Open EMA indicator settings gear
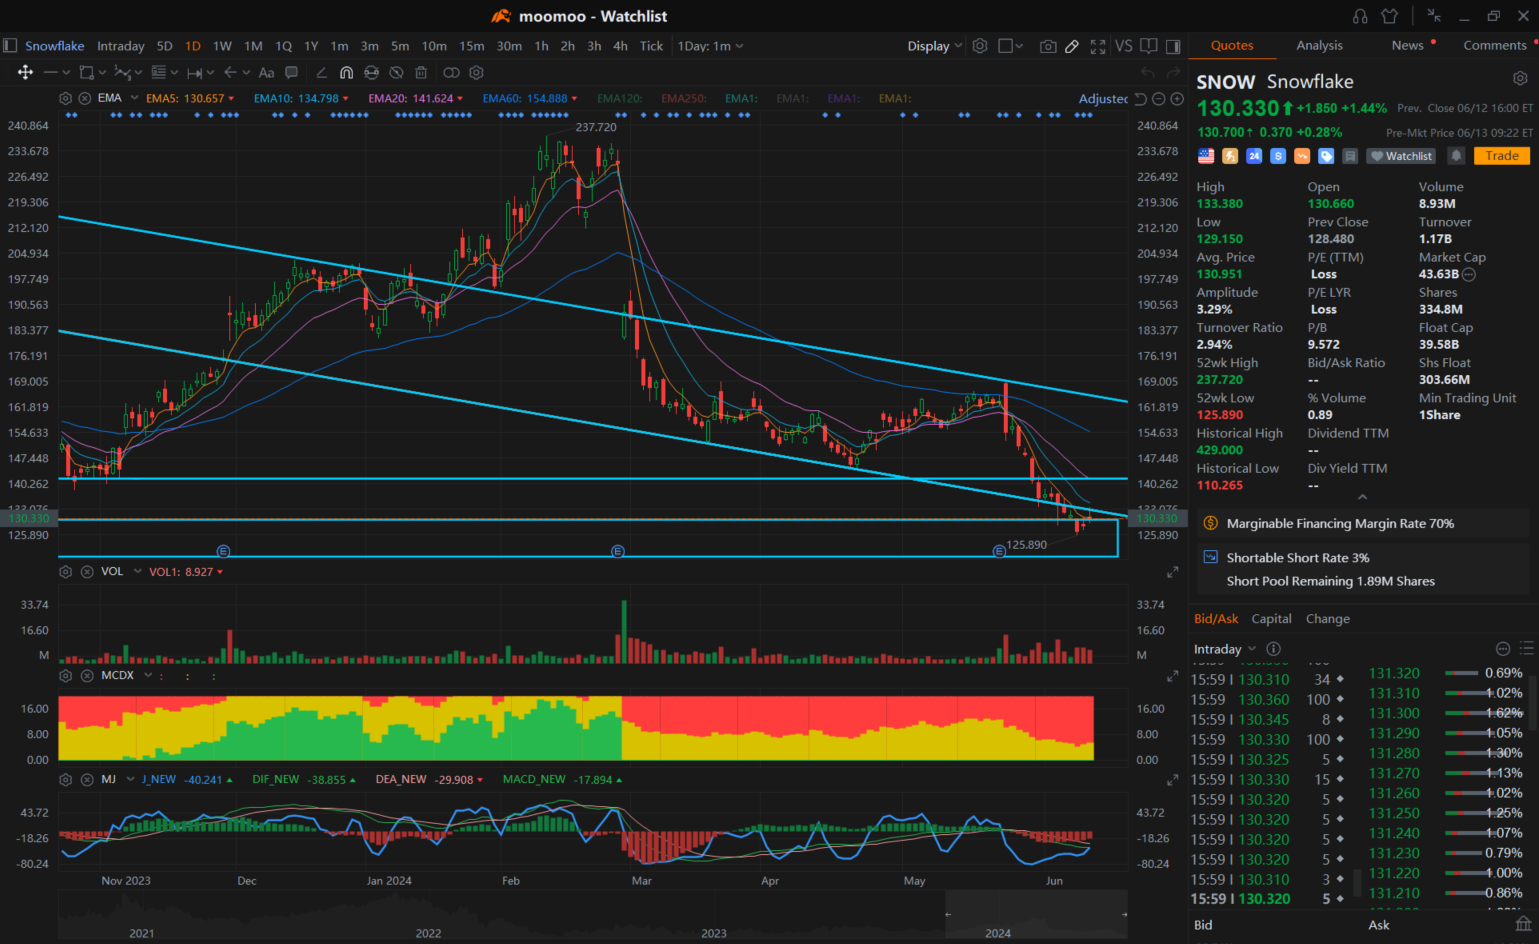1539x944 pixels. tap(65, 98)
